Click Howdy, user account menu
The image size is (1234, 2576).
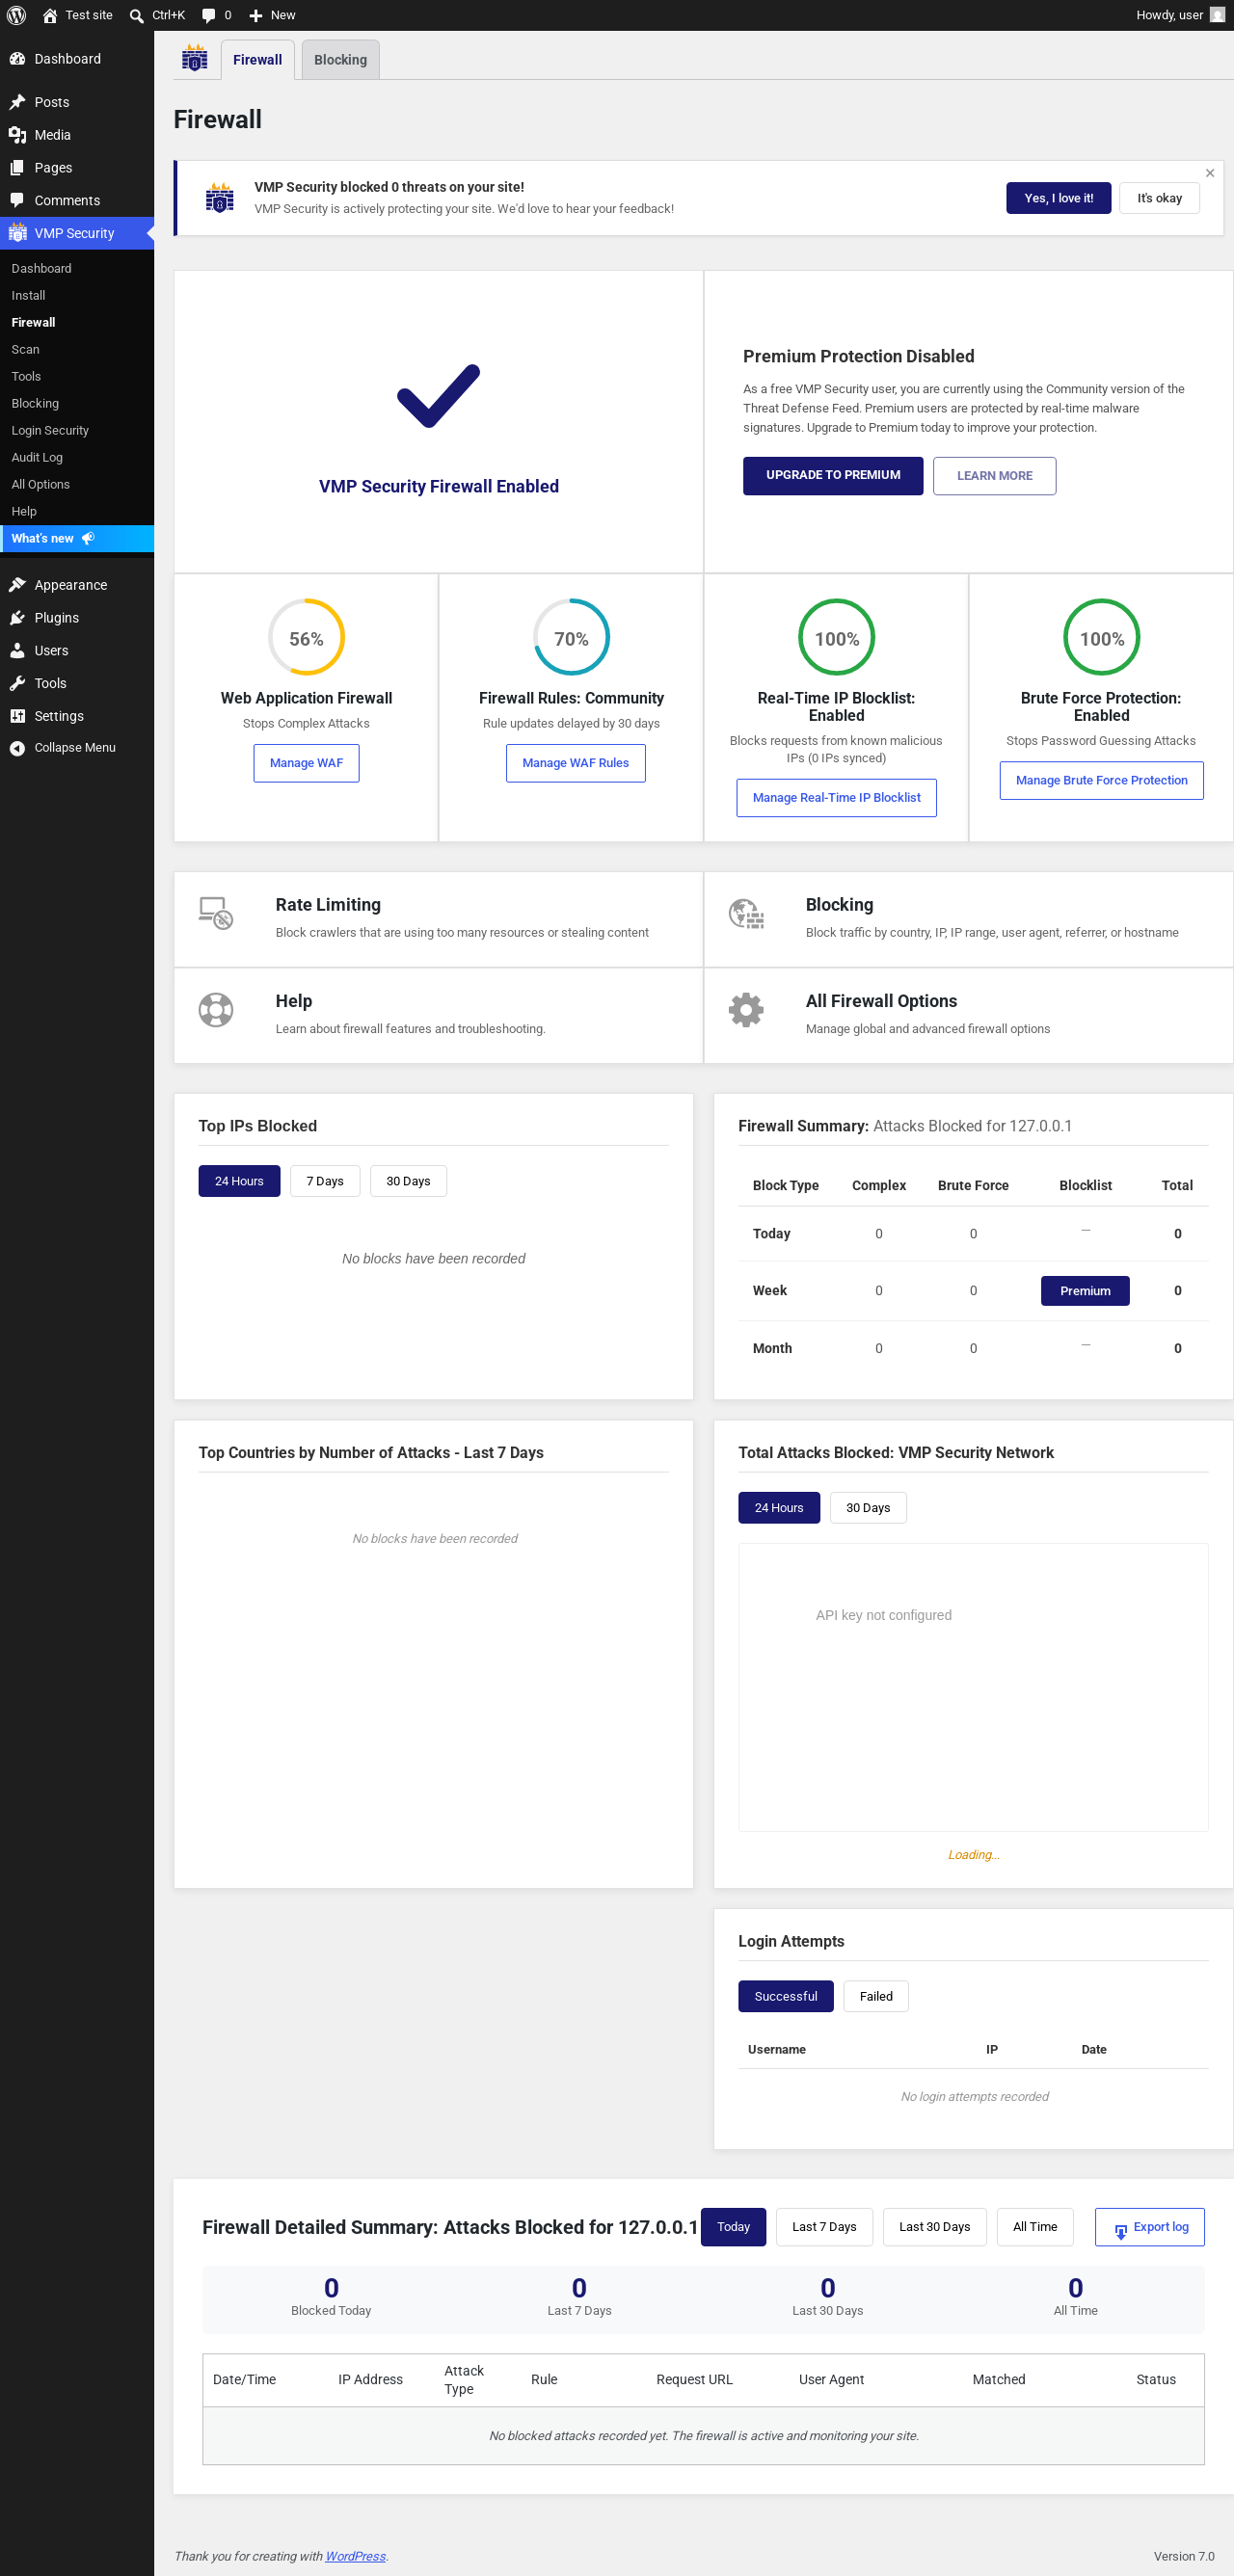tap(1180, 15)
